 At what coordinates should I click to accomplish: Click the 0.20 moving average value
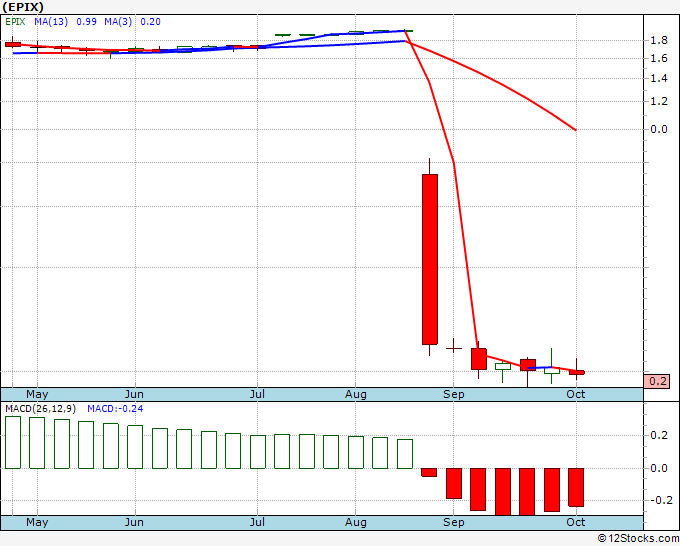(x=150, y=22)
